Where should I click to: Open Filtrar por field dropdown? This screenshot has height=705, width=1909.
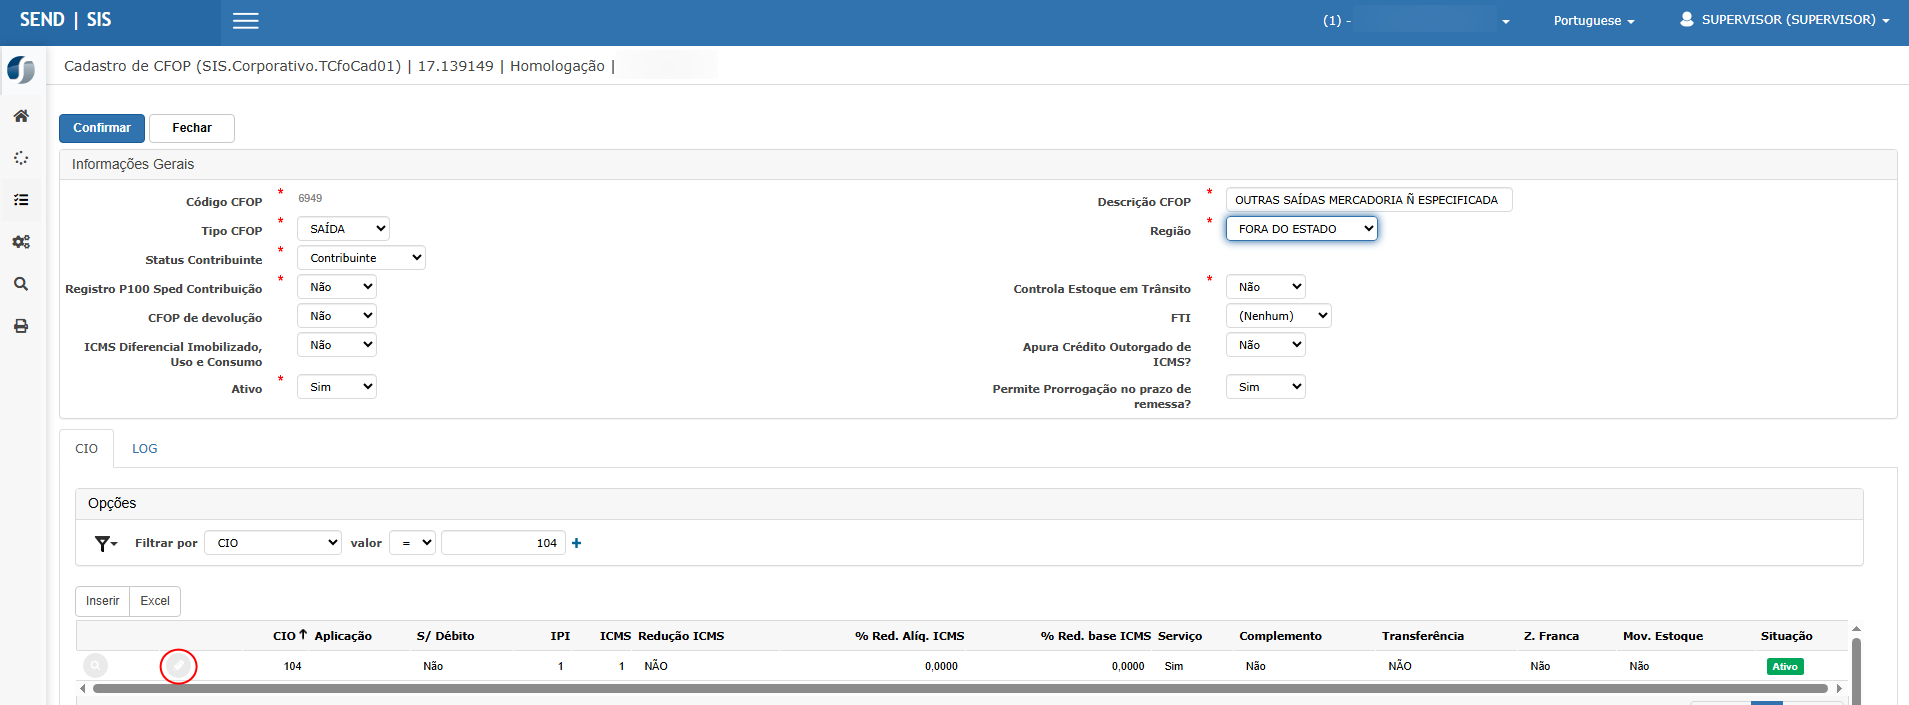tap(273, 543)
